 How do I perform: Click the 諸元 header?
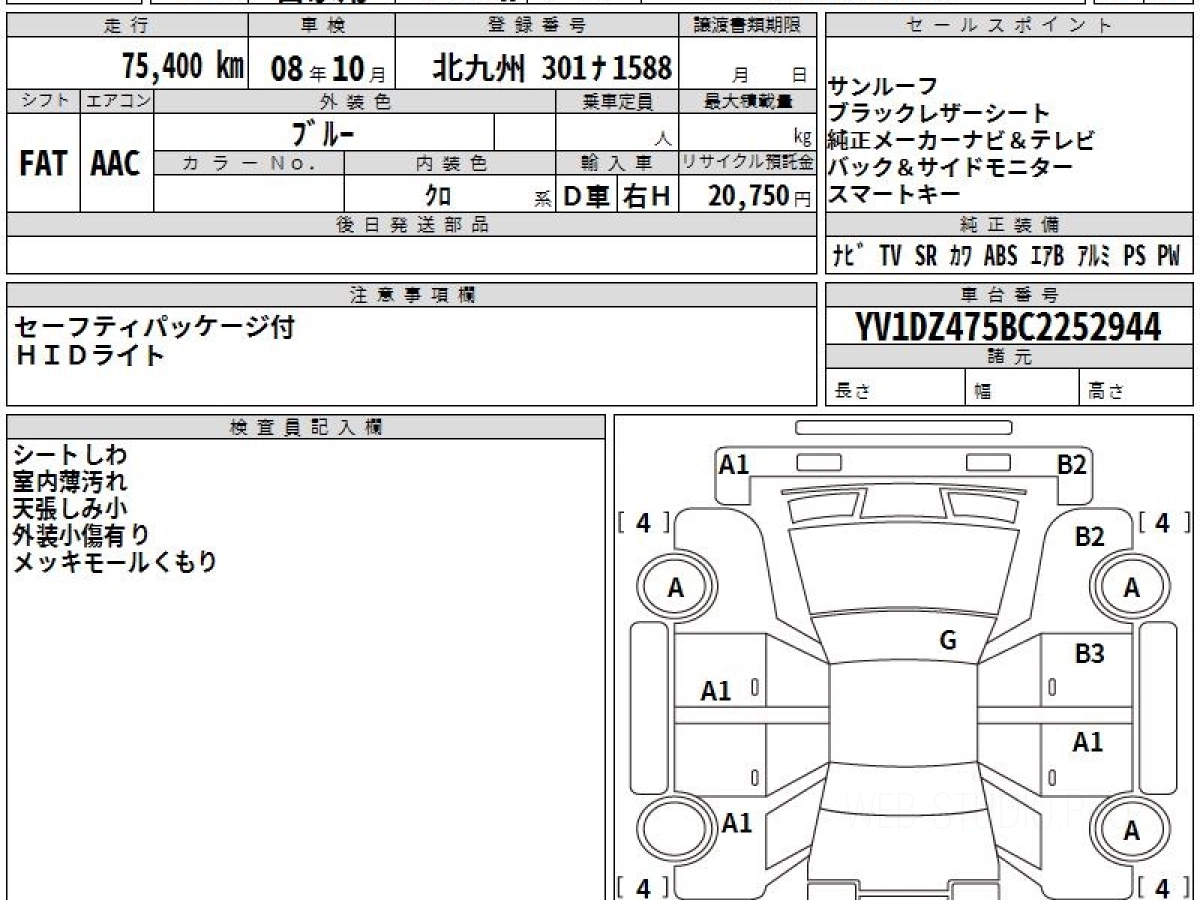pos(1008,357)
